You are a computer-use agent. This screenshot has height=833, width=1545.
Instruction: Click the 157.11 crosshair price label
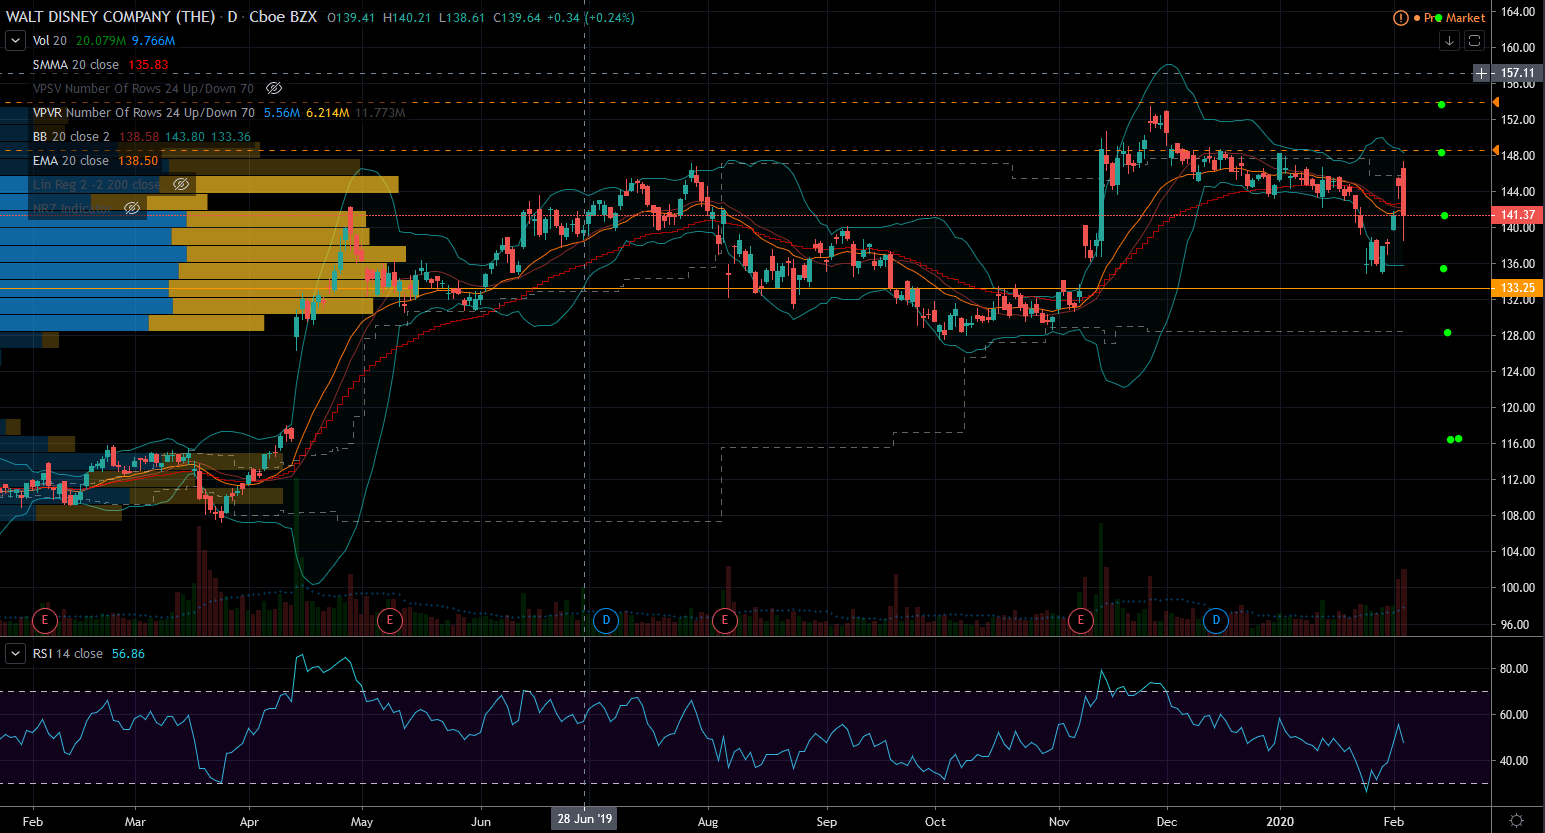1518,73
